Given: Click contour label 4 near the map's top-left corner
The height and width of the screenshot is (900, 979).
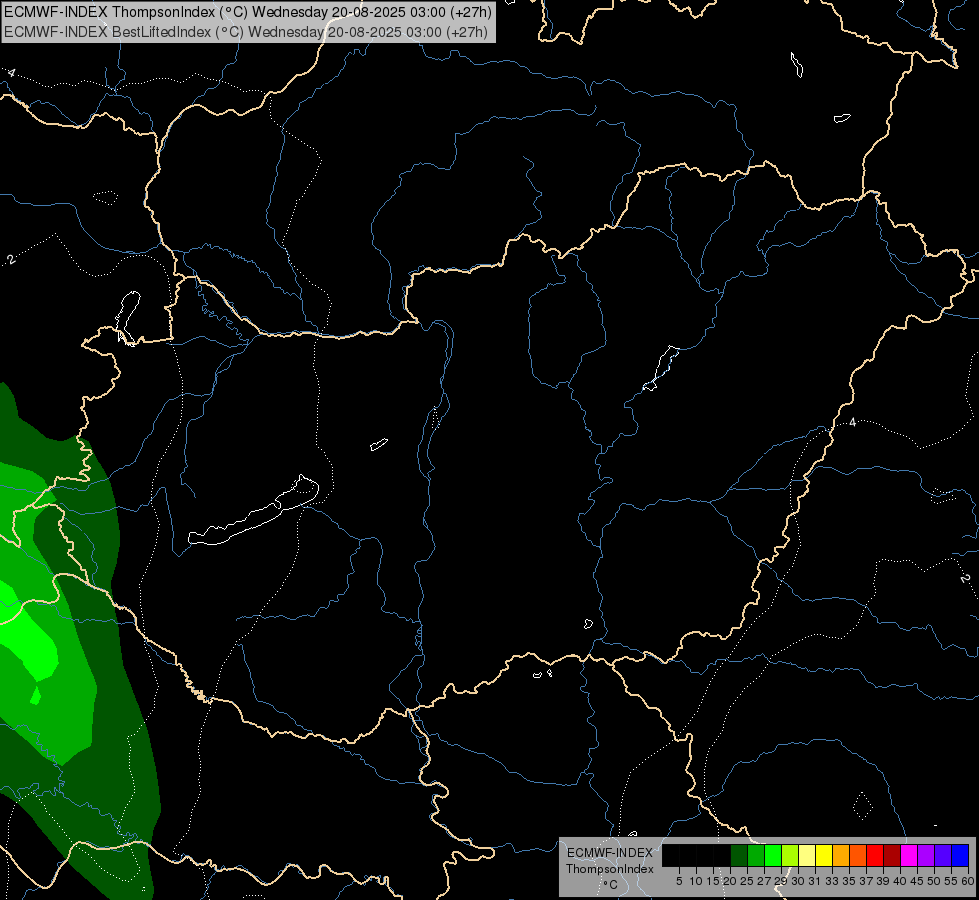Looking at the screenshot, I should 11,73.
